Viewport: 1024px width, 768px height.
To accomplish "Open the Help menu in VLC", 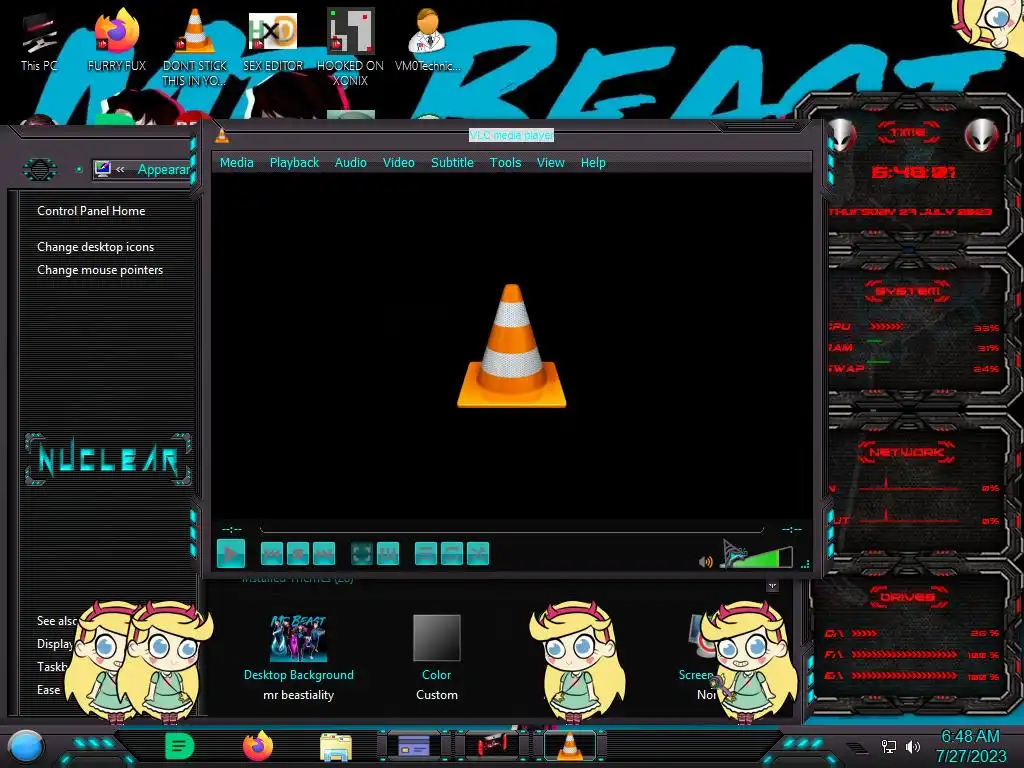I will [593, 163].
